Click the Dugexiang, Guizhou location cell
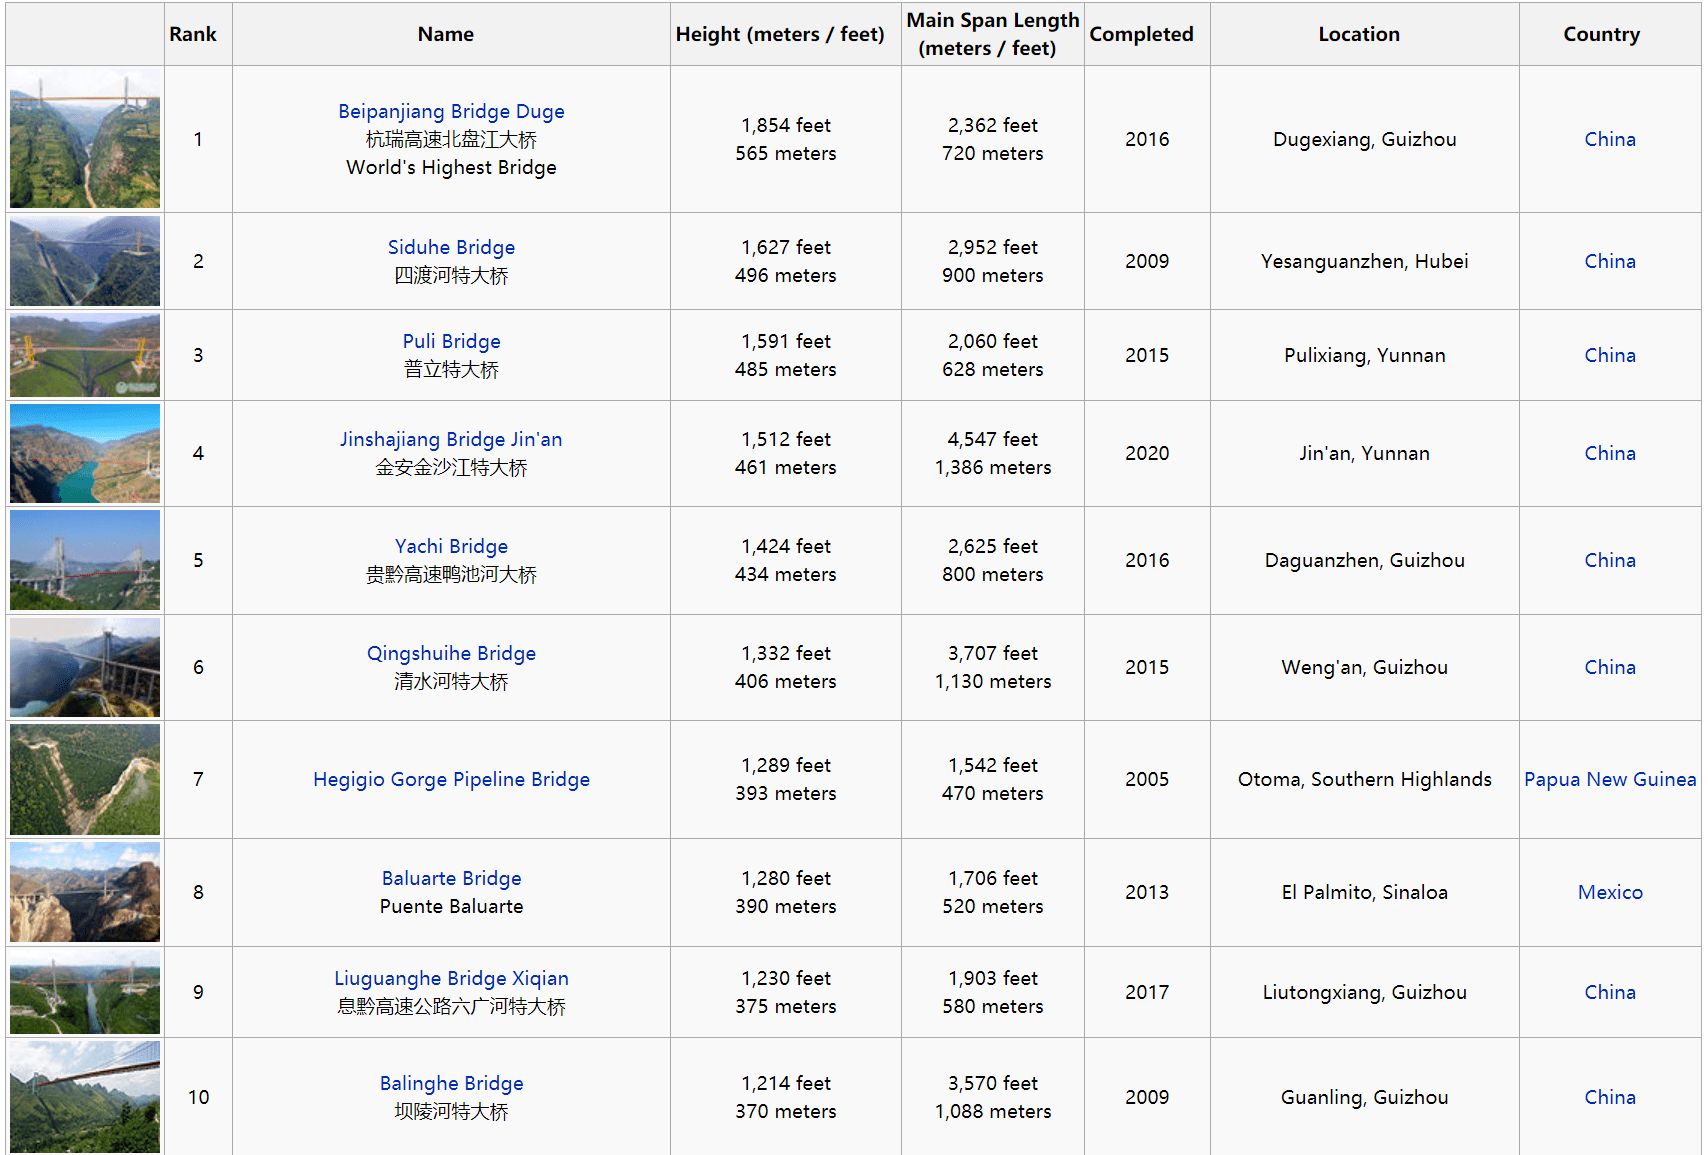 [x=1364, y=139]
